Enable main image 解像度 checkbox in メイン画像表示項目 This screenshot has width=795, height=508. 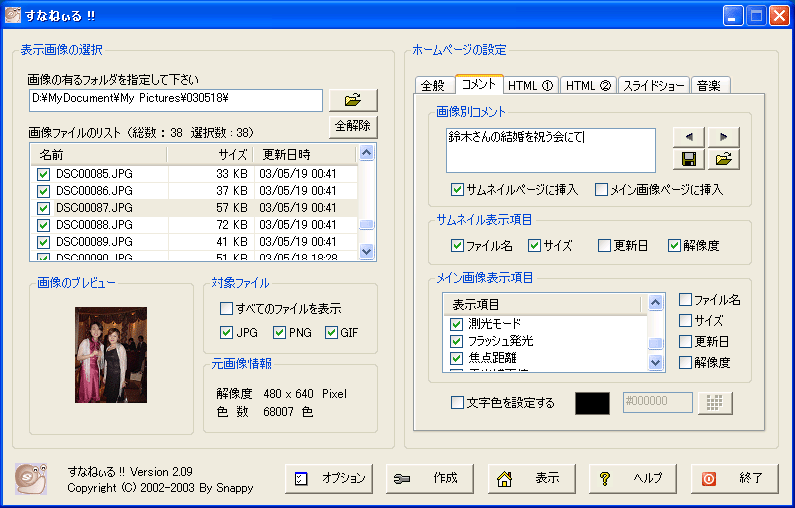[x=685, y=362]
